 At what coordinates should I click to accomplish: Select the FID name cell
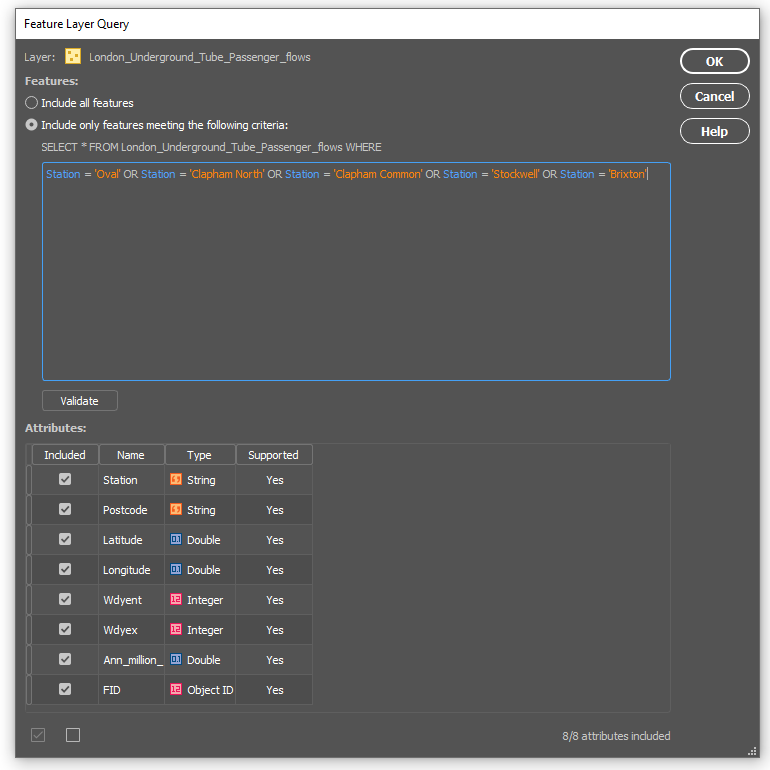point(131,689)
